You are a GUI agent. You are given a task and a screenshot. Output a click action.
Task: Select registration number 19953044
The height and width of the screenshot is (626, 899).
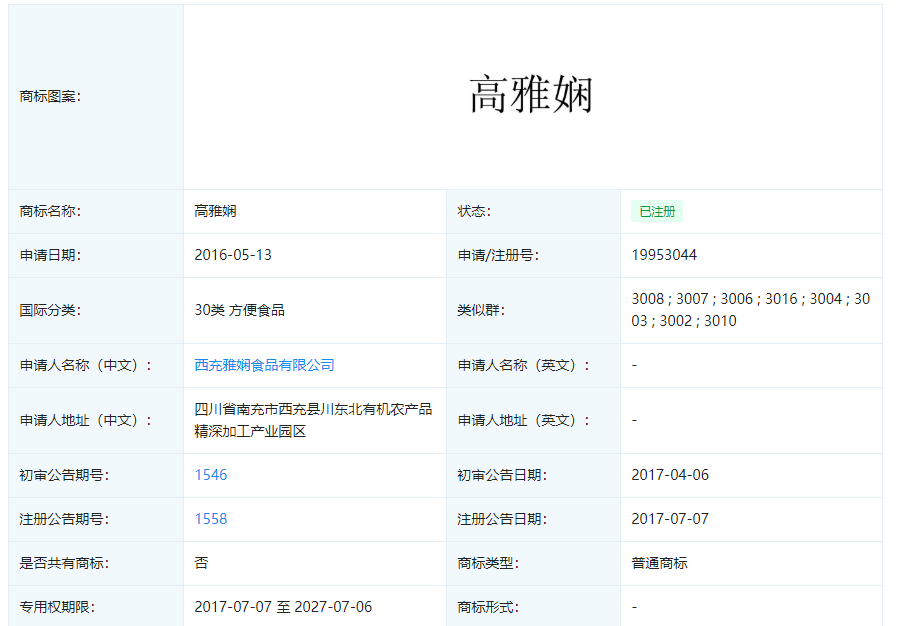pos(664,255)
